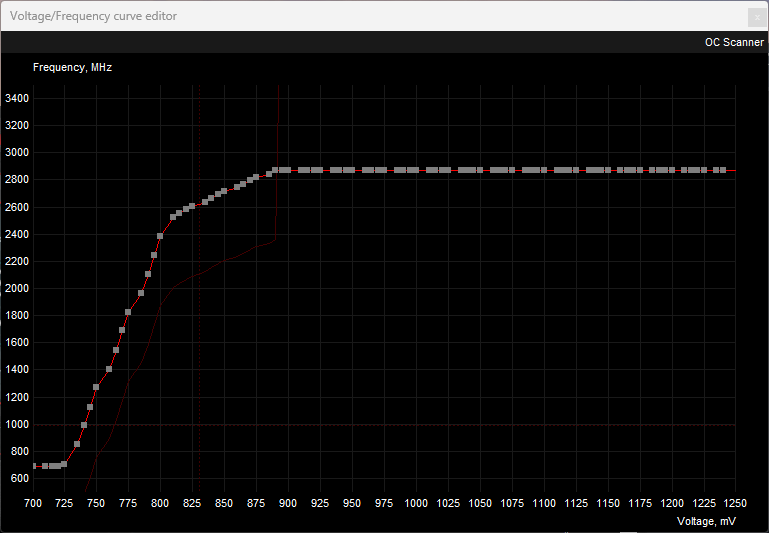The height and width of the screenshot is (533, 769).
Task: Select the curve point sitting on the 1000 MHz line
Action: (84, 425)
